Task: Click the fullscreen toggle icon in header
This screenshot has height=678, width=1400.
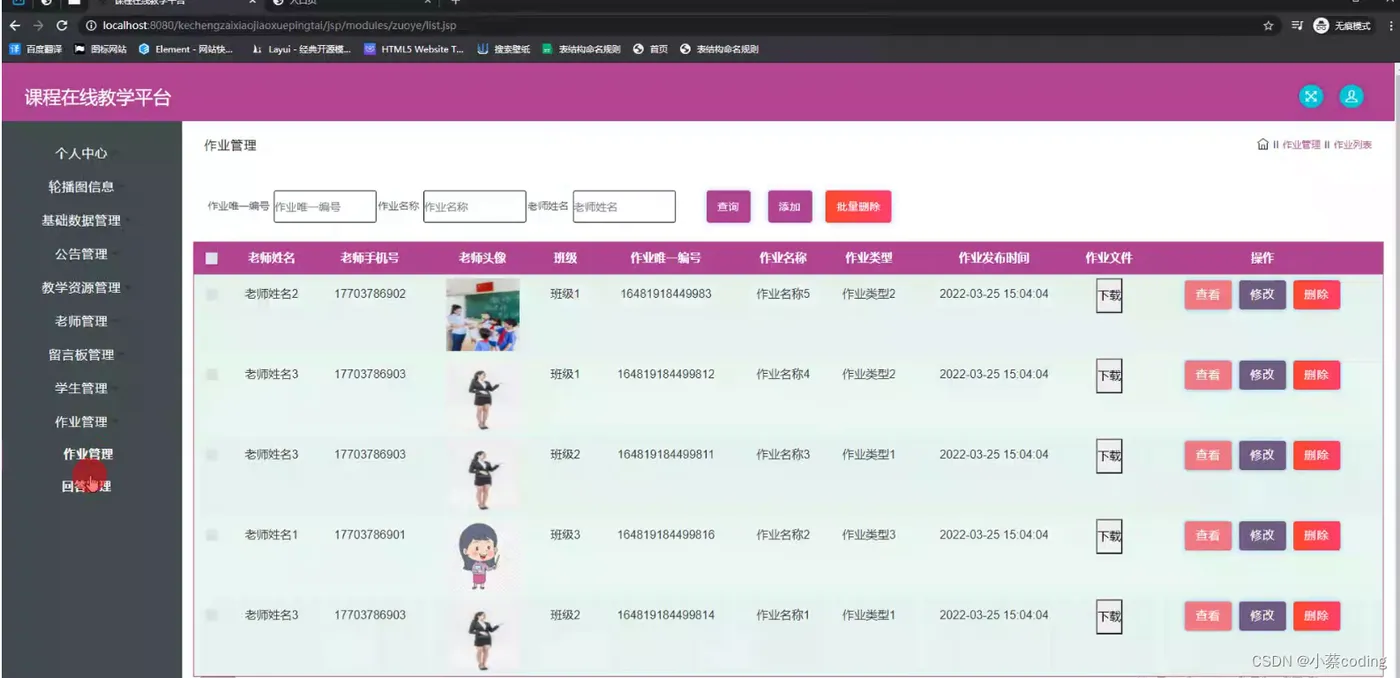Action: pos(1310,96)
